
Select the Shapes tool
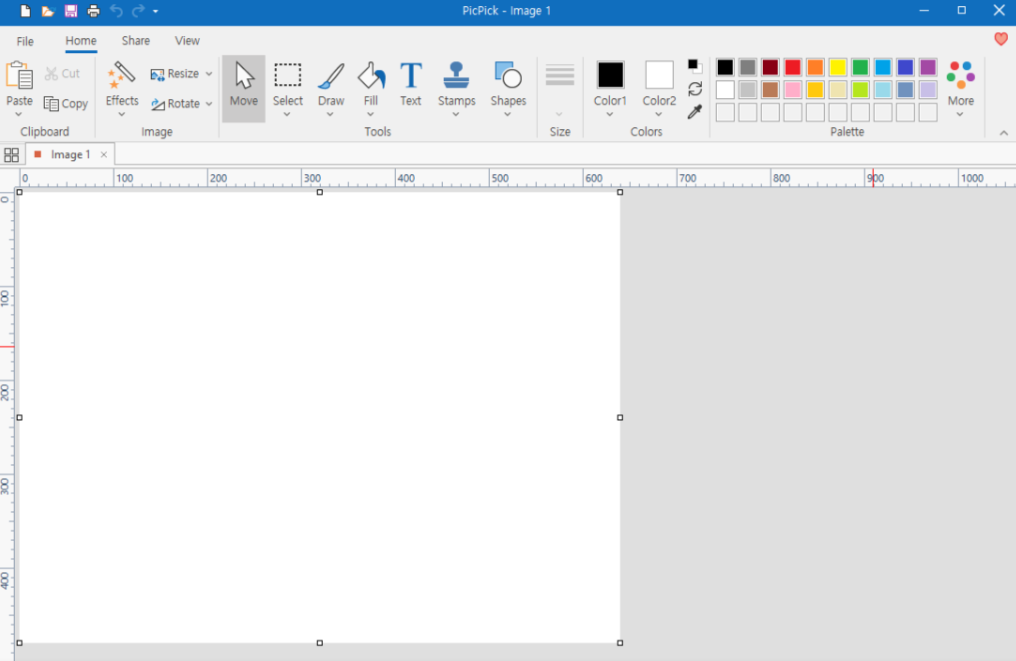(508, 83)
